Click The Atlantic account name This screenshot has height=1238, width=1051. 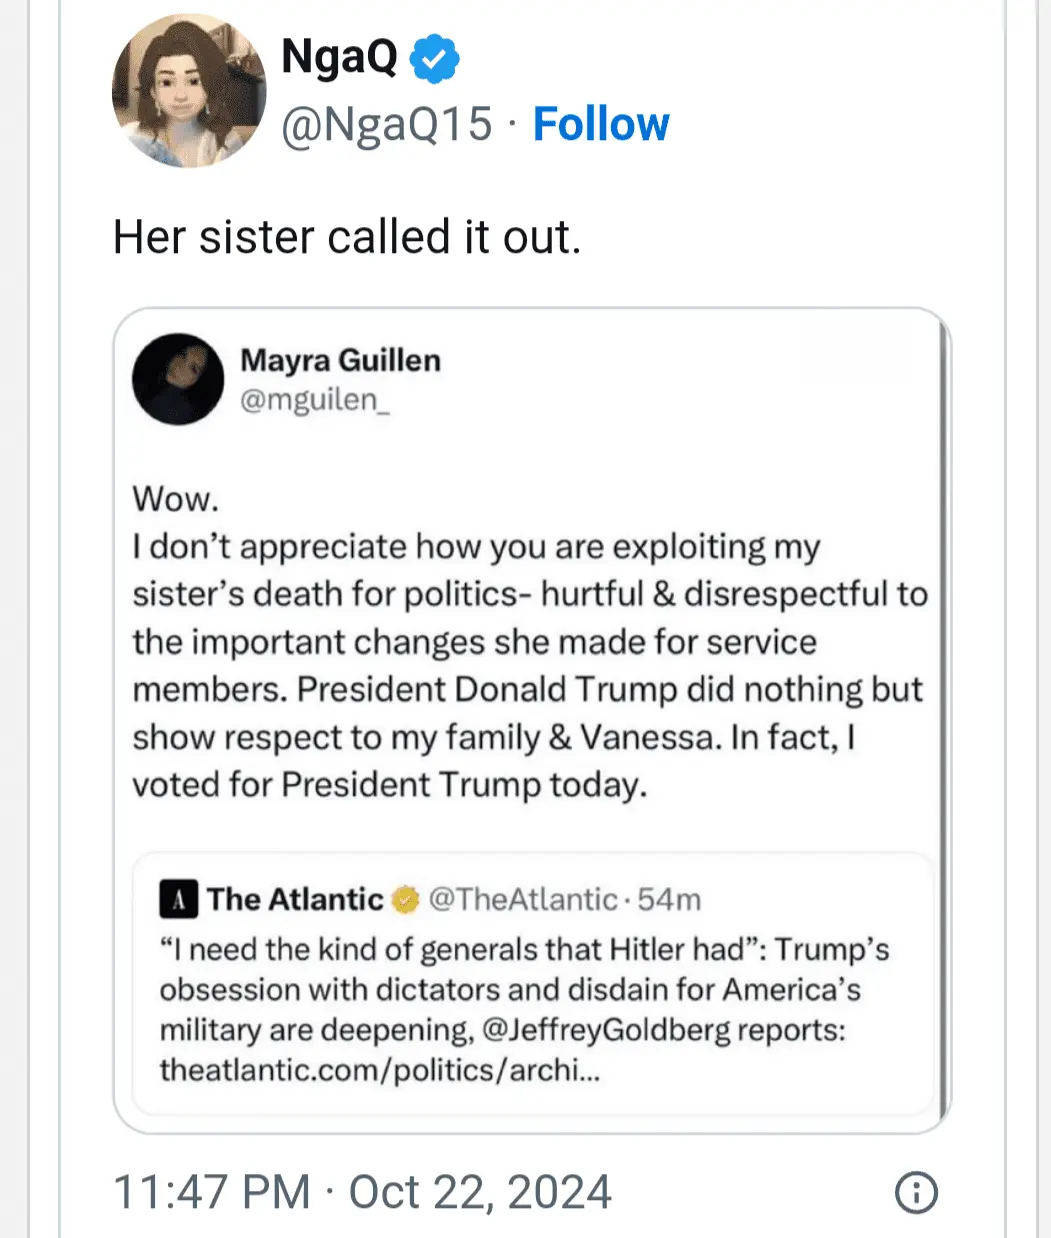point(295,900)
